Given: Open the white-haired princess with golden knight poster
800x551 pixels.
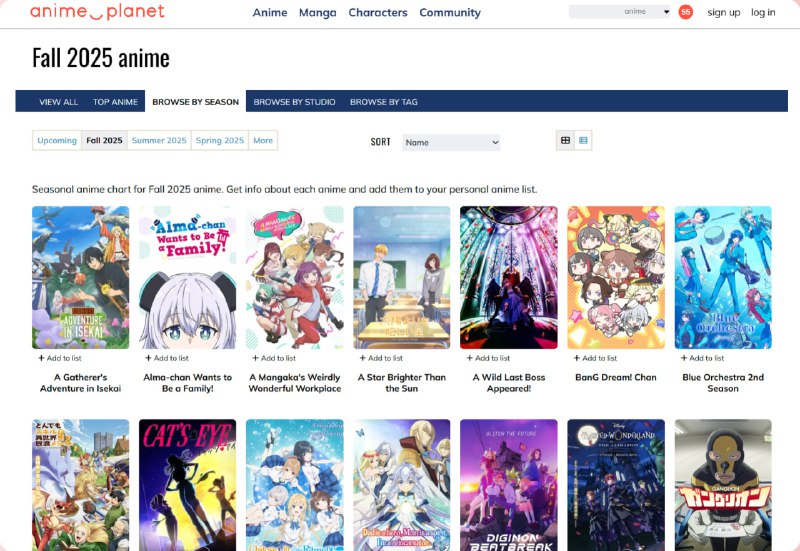Looking at the screenshot, I should coord(402,485).
